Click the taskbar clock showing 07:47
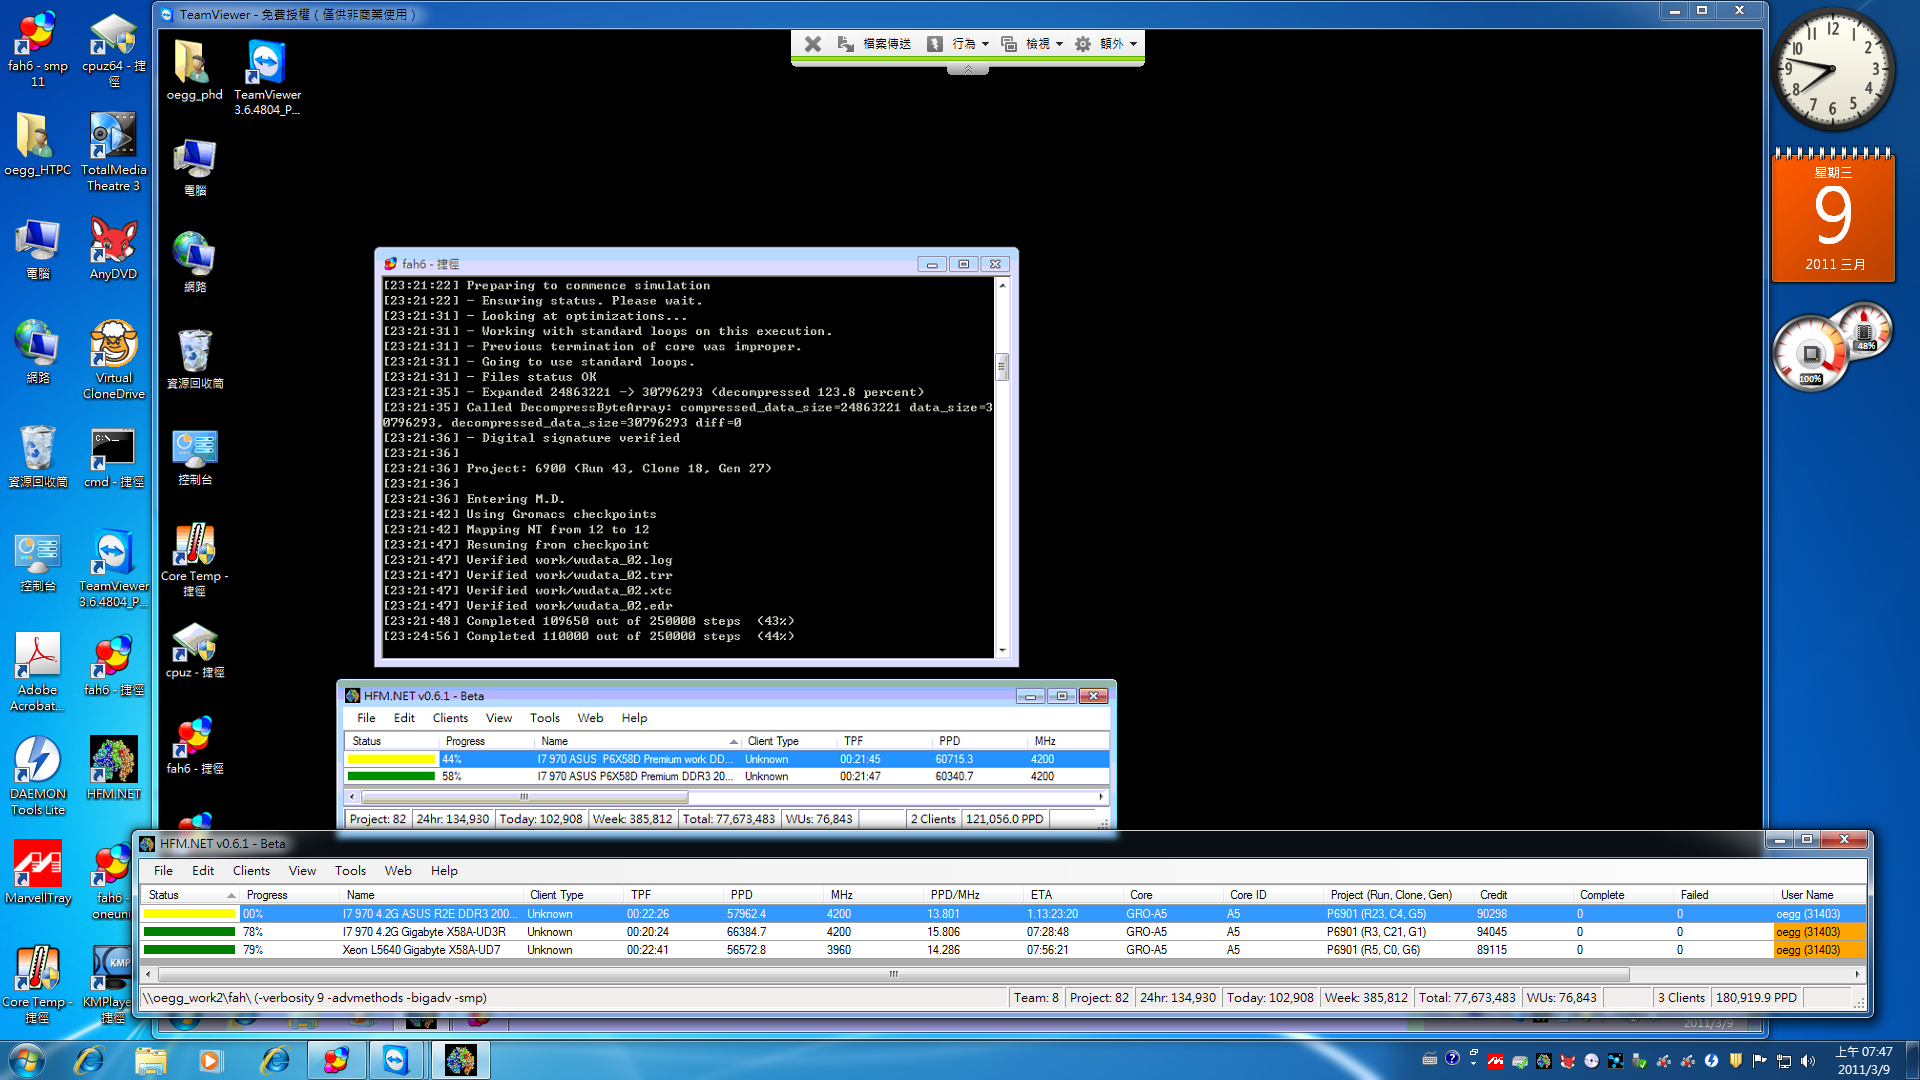The image size is (1920, 1080). click(1863, 1060)
